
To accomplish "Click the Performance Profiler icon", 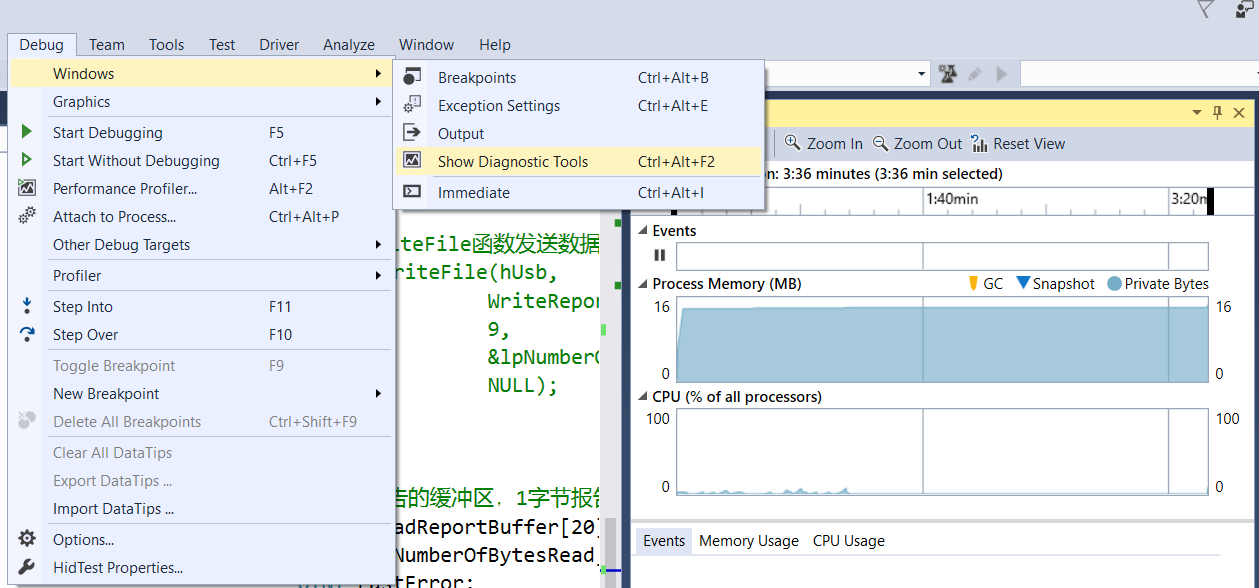I will coord(27,188).
